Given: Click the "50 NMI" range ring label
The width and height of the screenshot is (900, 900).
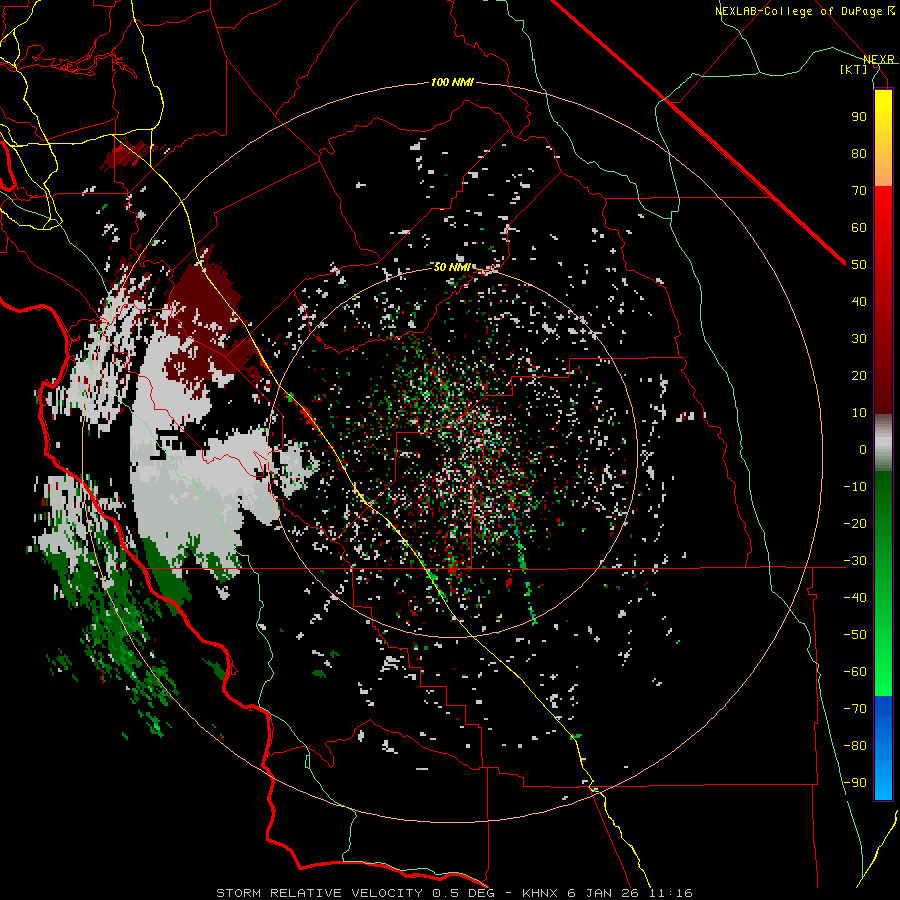Looking at the screenshot, I should [452, 267].
